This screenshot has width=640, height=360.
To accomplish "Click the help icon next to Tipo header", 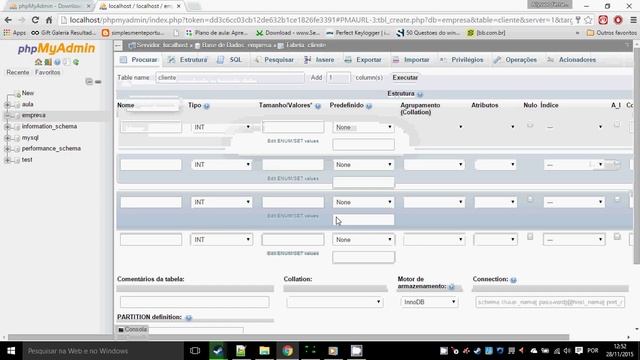I will pyautogui.click(x=207, y=106).
